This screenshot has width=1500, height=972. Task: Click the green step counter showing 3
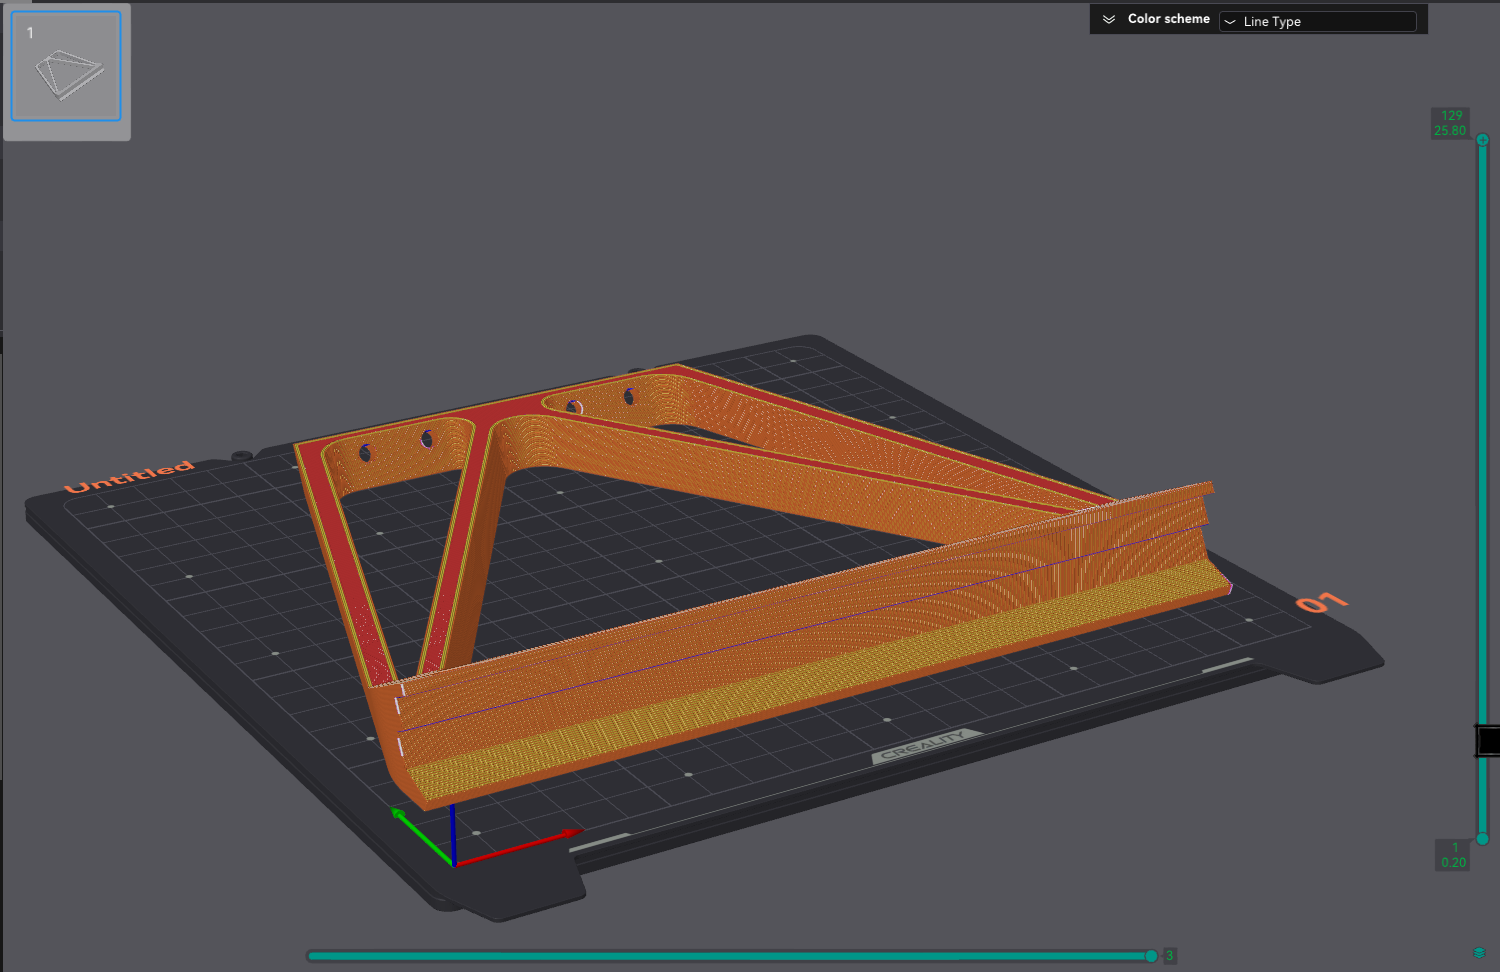coord(1168,956)
